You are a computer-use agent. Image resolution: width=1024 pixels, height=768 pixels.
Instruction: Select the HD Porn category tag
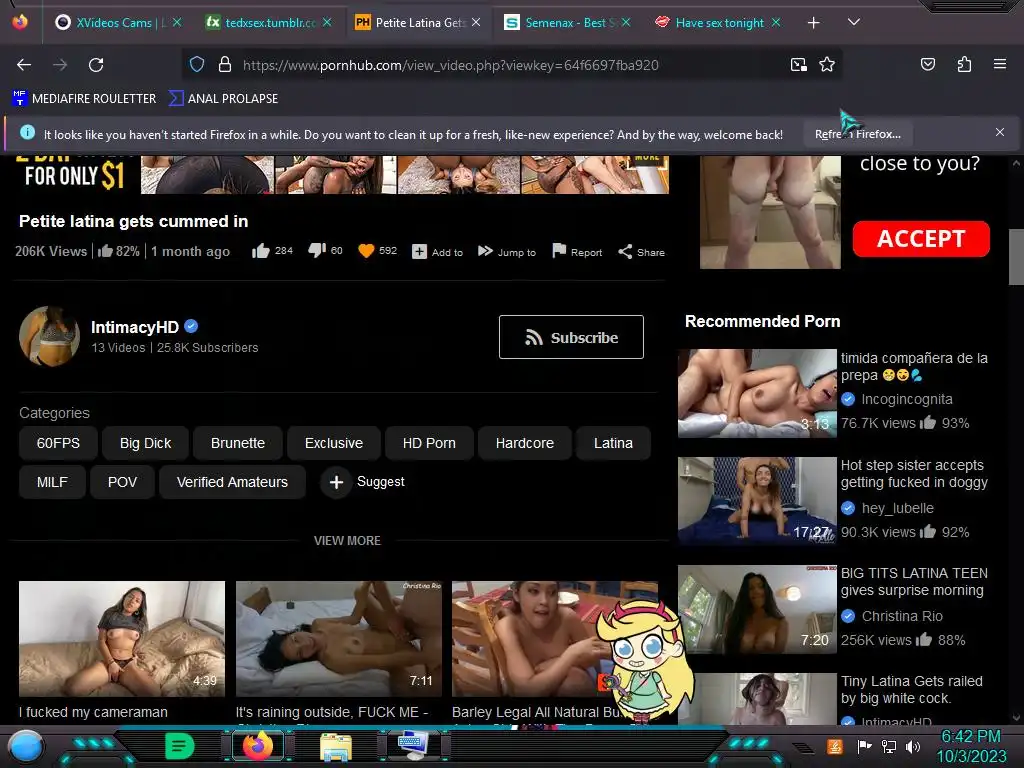[x=429, y=443]
